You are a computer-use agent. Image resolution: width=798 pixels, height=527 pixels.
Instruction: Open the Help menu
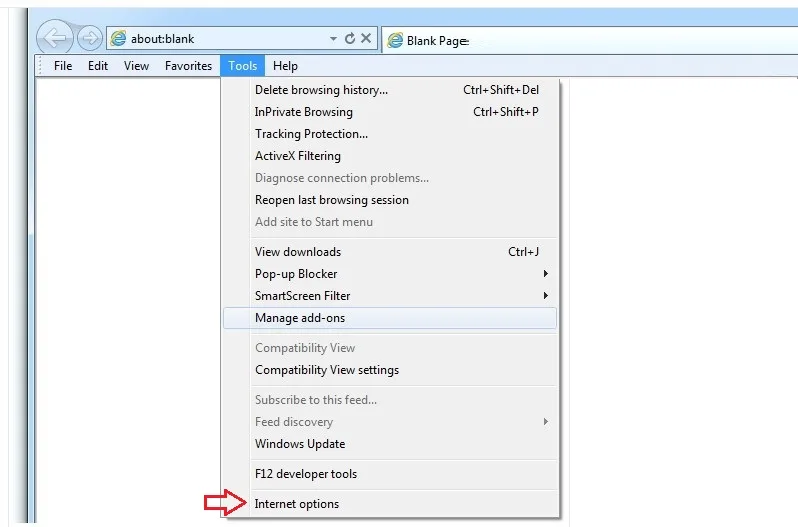point(285,66)
